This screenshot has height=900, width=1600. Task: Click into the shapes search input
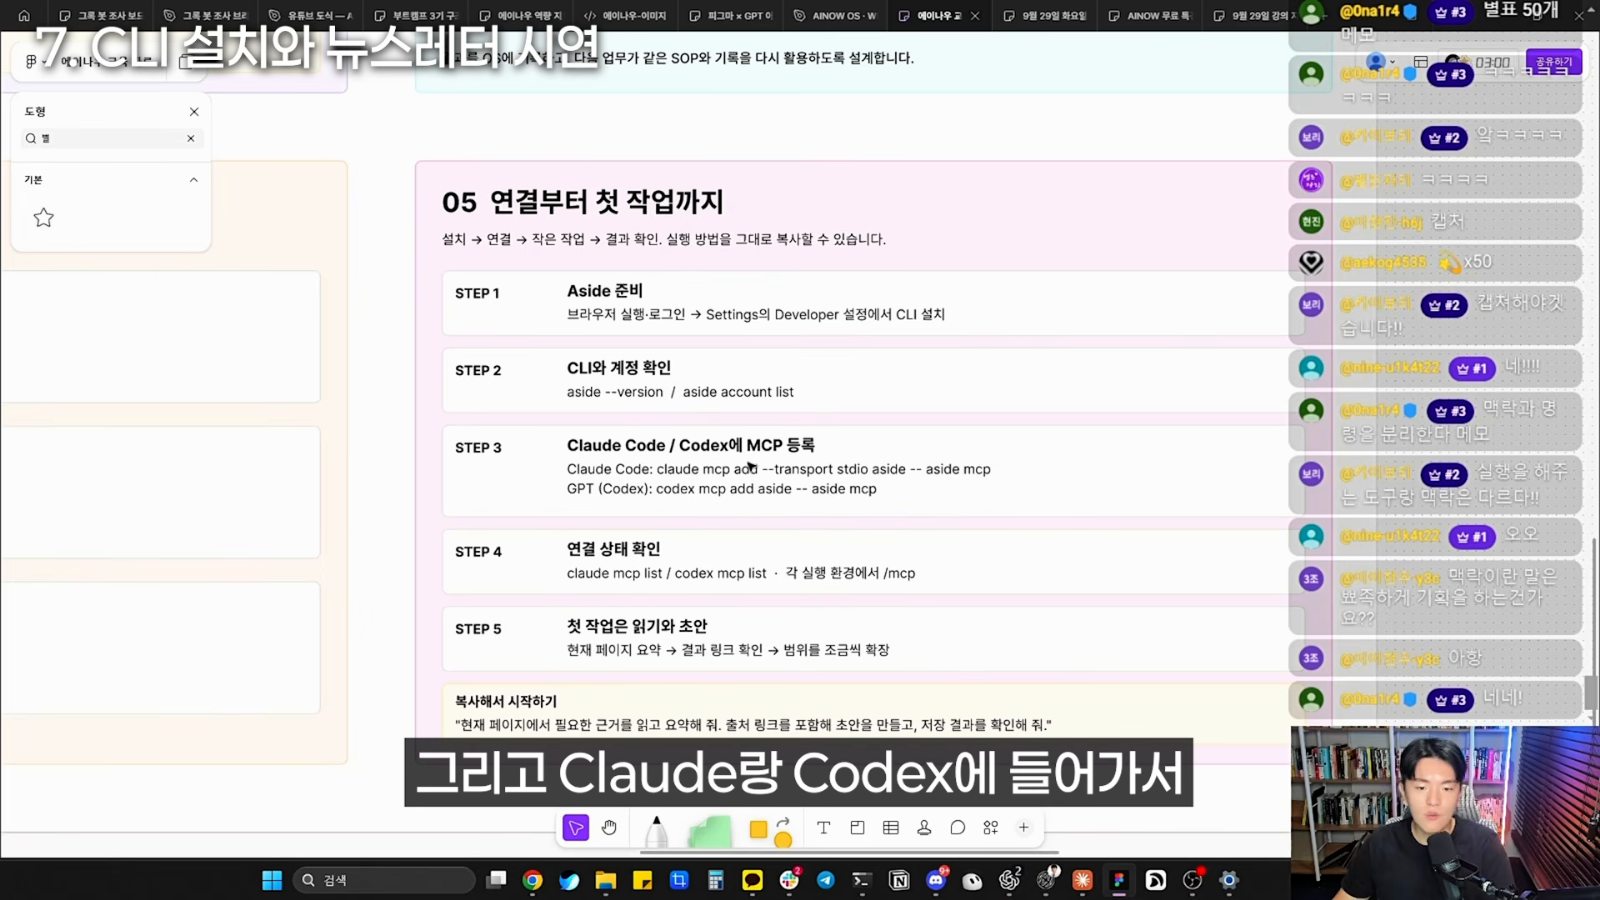(x=110, y=139)
